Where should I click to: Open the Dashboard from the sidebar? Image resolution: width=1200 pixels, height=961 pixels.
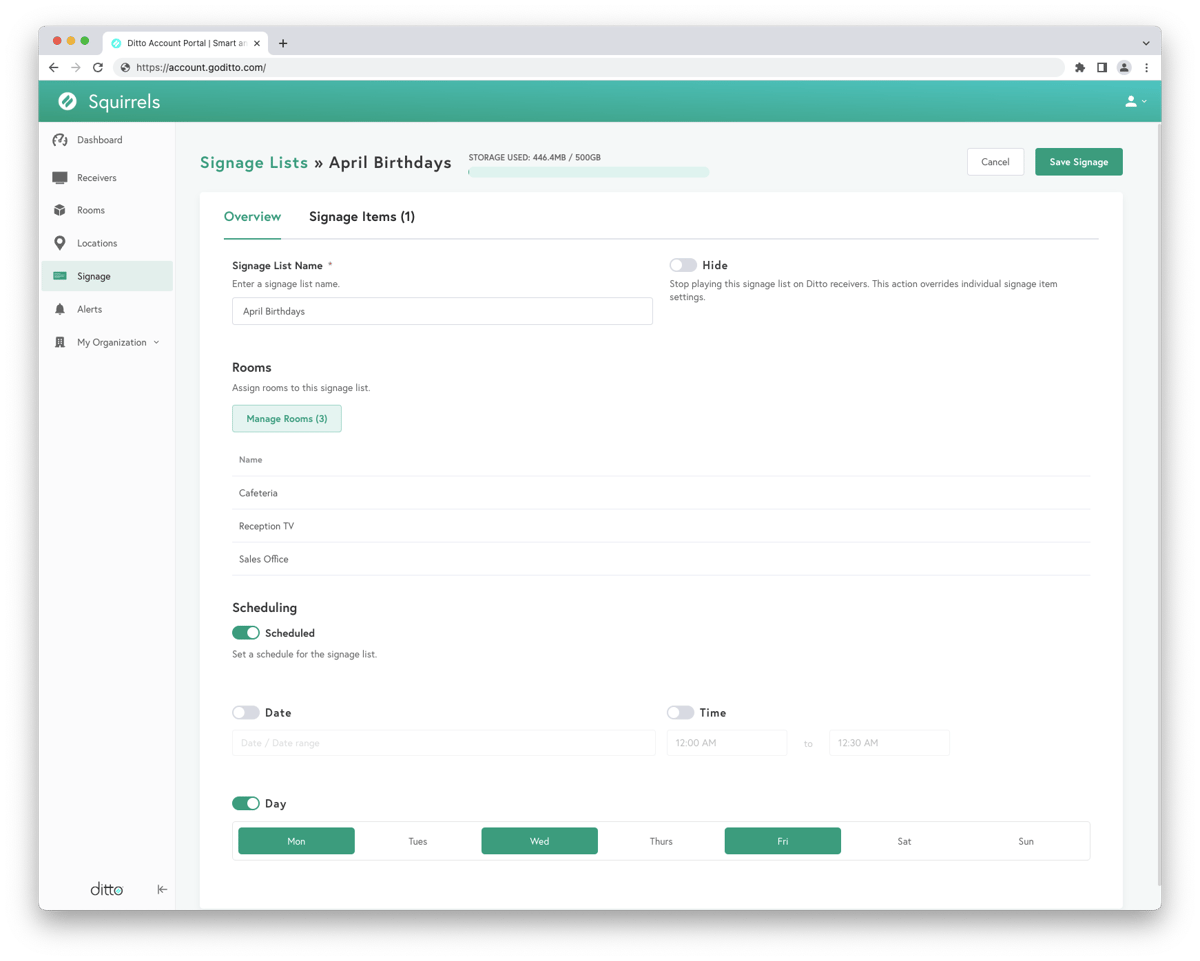(99, 140)
